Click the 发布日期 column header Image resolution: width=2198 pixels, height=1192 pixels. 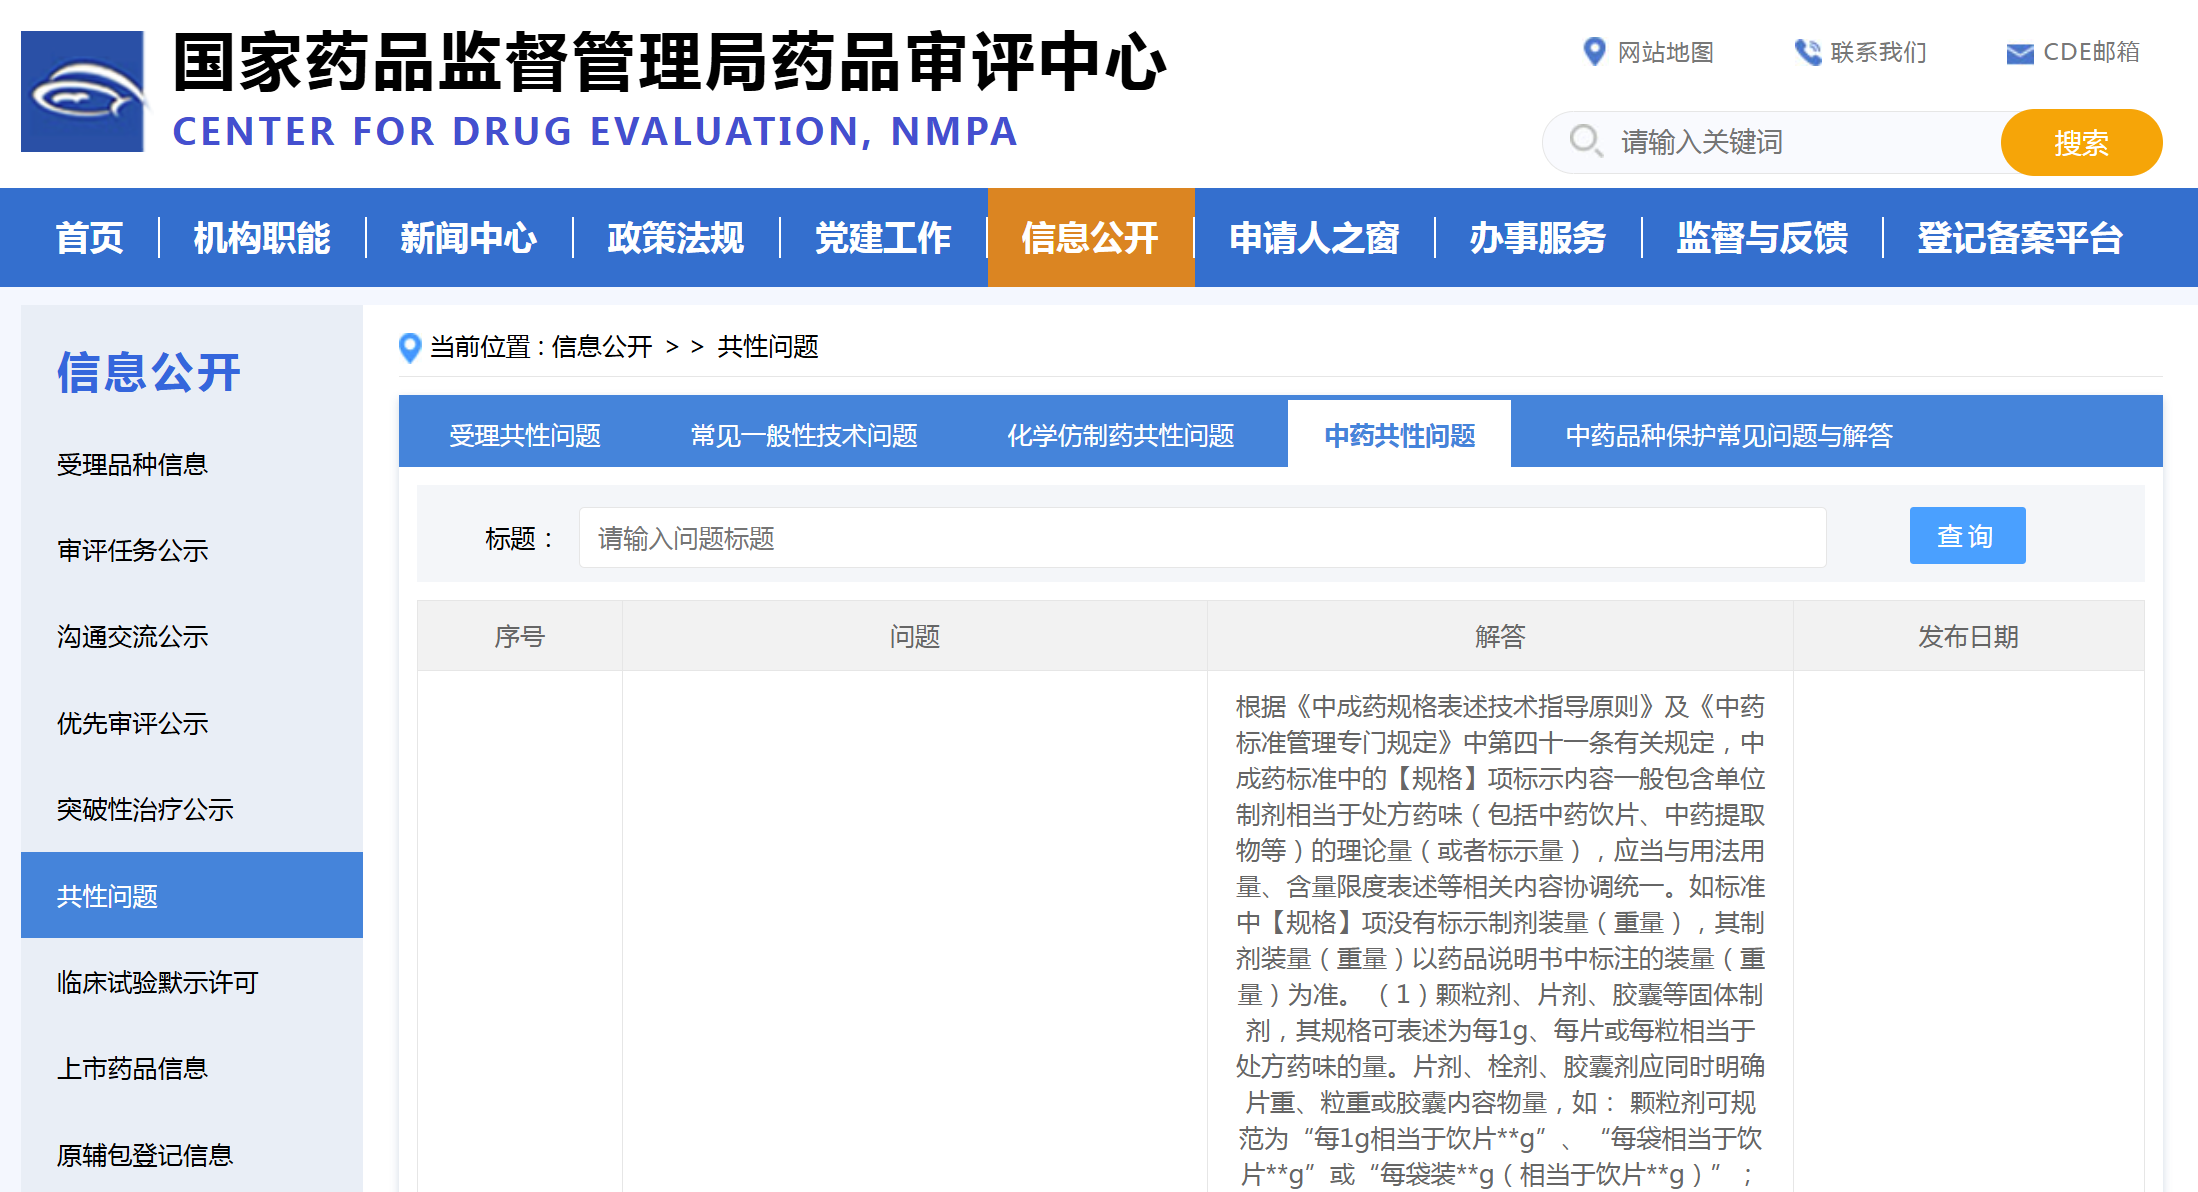(x=1968, y=636)
